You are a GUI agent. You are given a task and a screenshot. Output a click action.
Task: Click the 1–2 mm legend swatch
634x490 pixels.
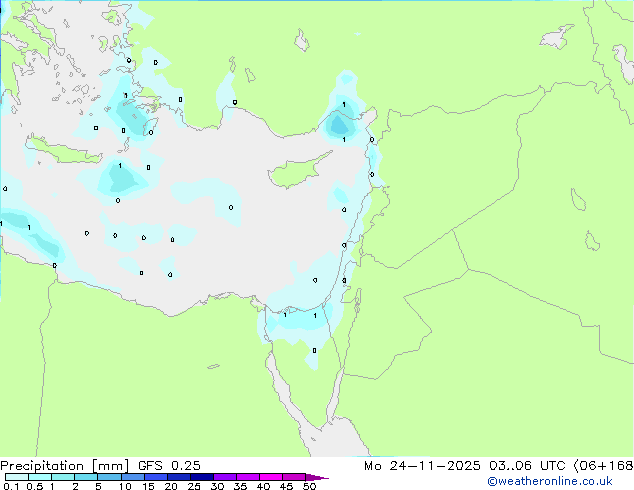pos(63,477)
